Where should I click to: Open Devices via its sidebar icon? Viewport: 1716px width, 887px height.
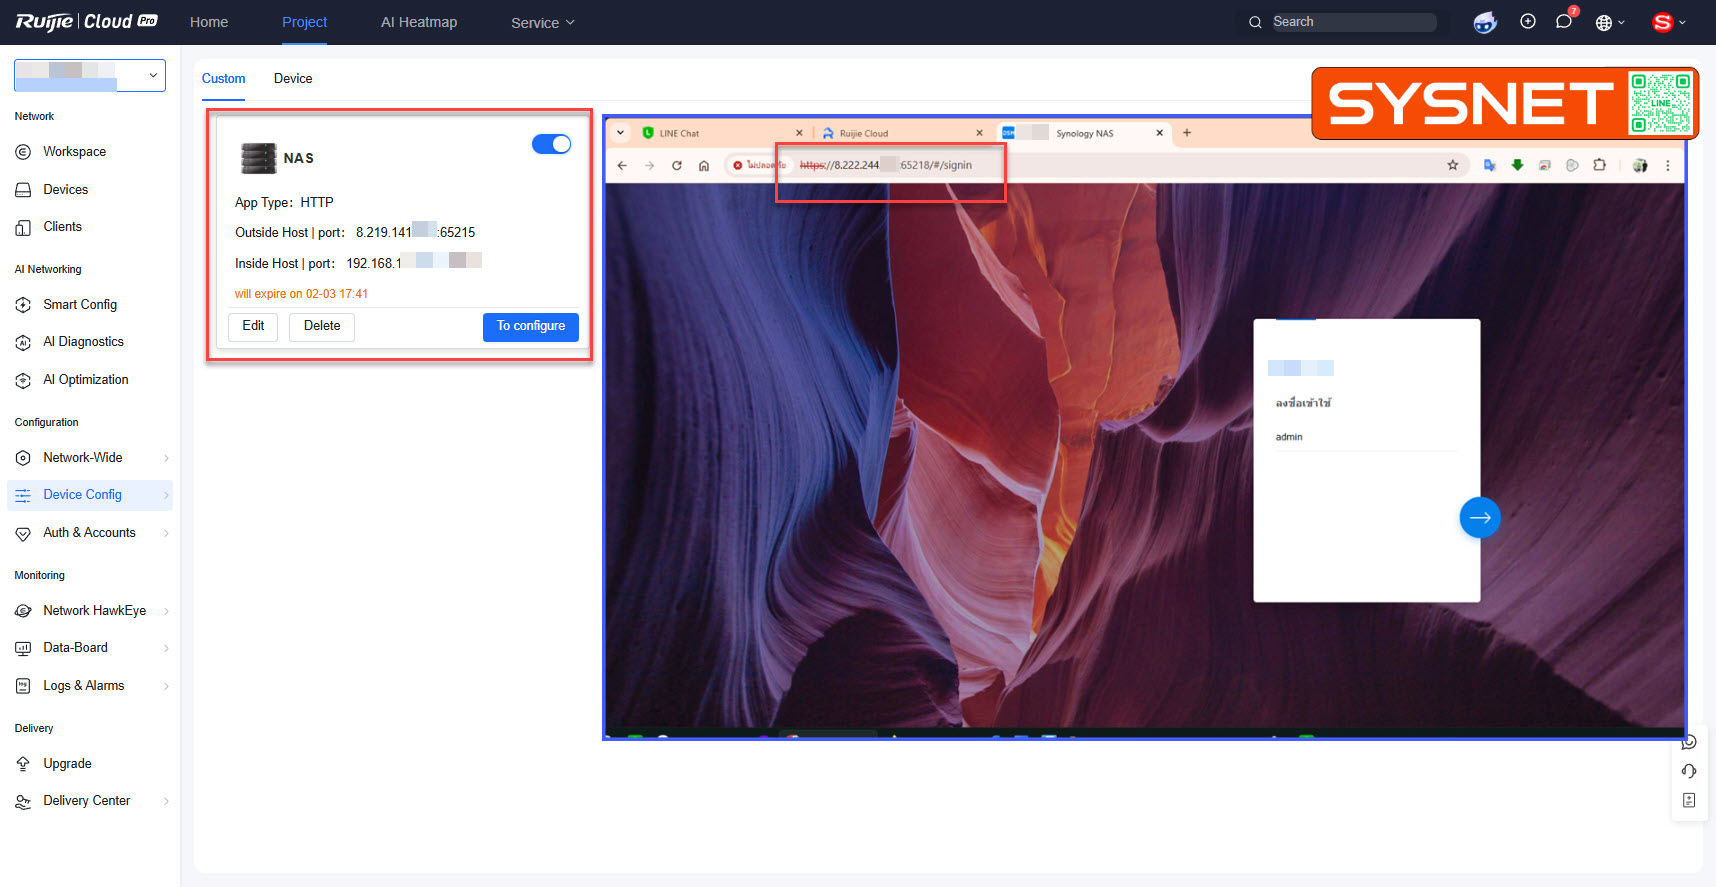pos(23,190)
